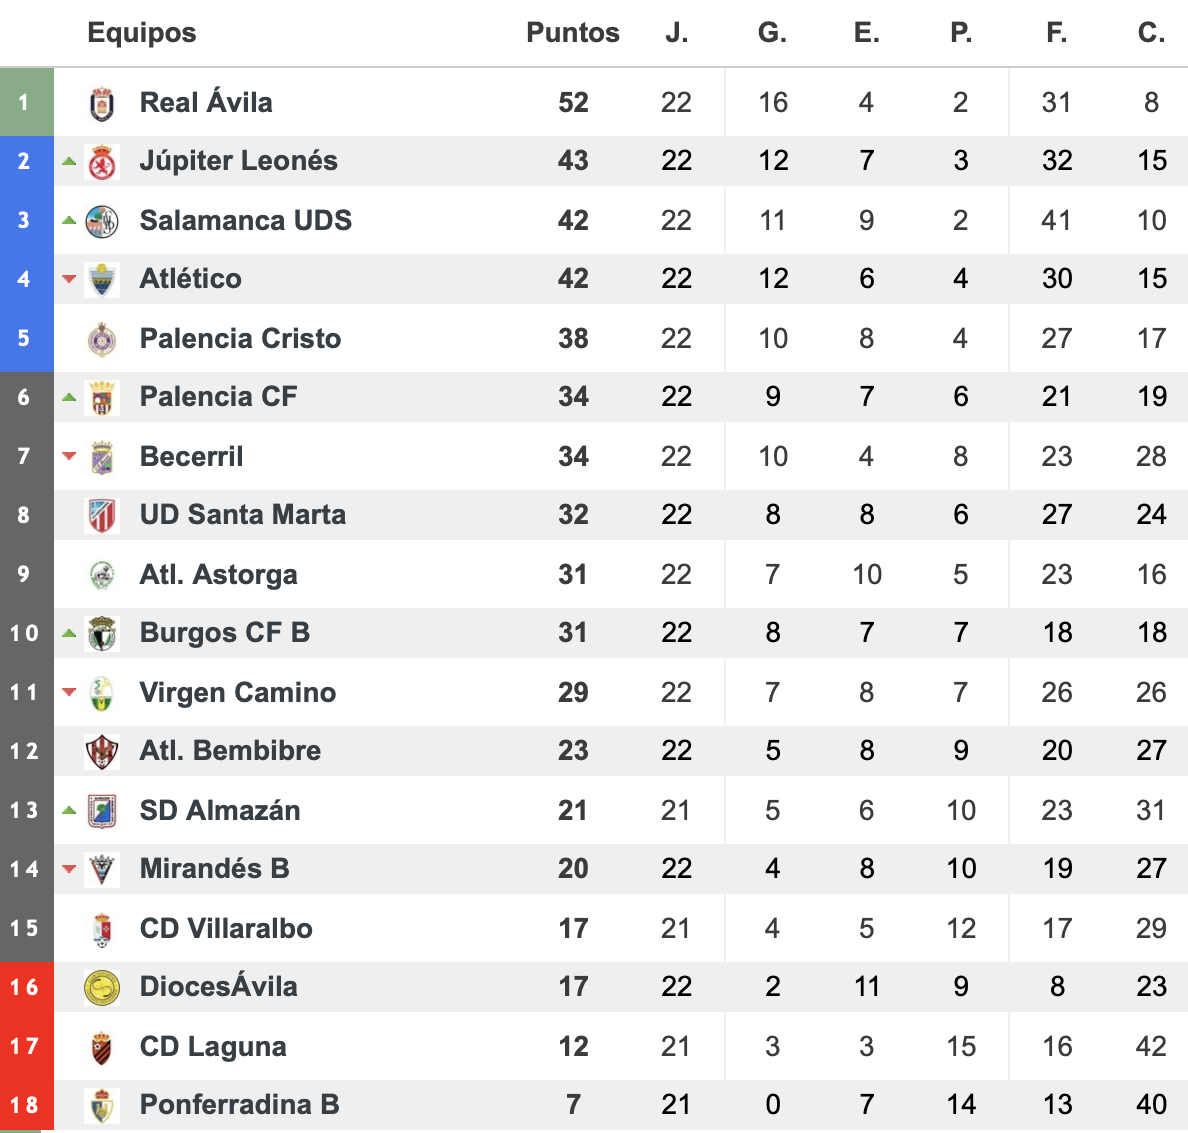Image resolution: width=1188 pixels, height=1133 pixels.
Task: Click the Real Ávila team crest
Action: point(102,103)
